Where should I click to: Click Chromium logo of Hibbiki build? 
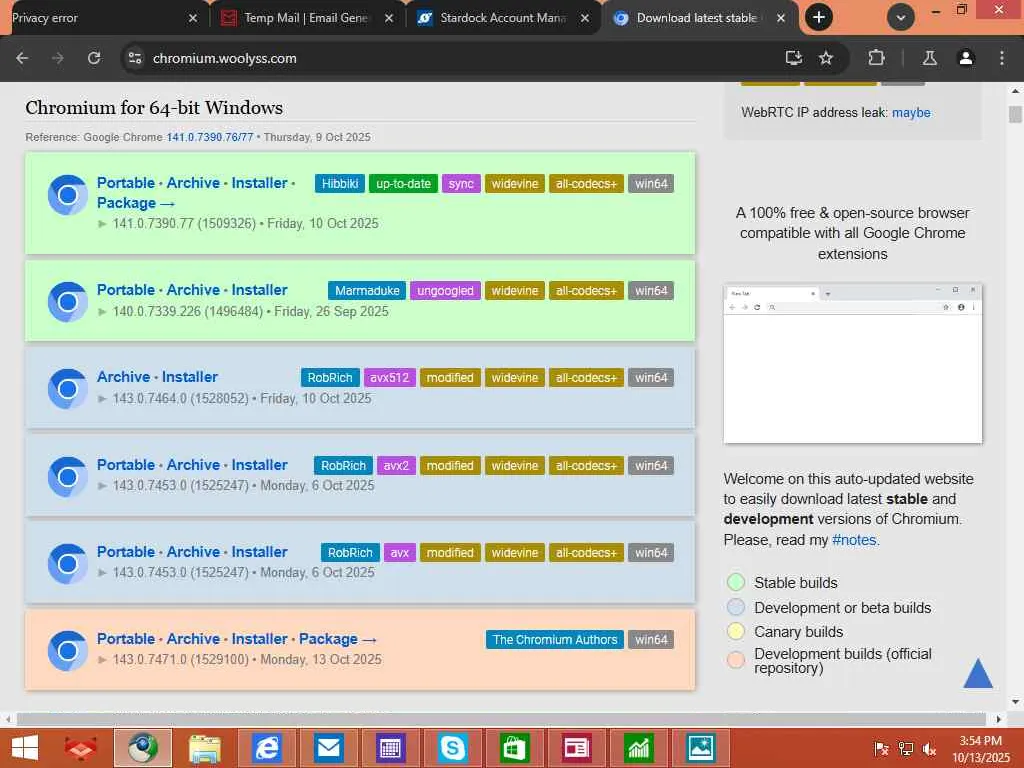tap(67, 195)
